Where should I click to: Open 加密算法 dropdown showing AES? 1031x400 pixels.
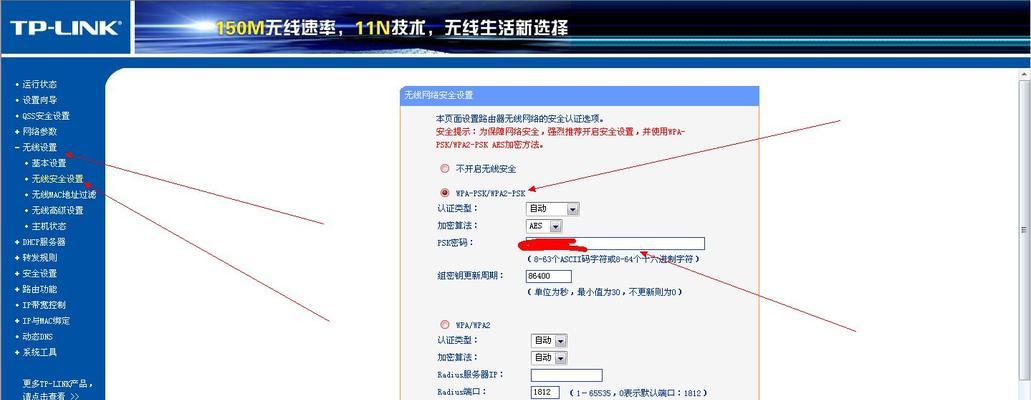click(x=544, y=226)
